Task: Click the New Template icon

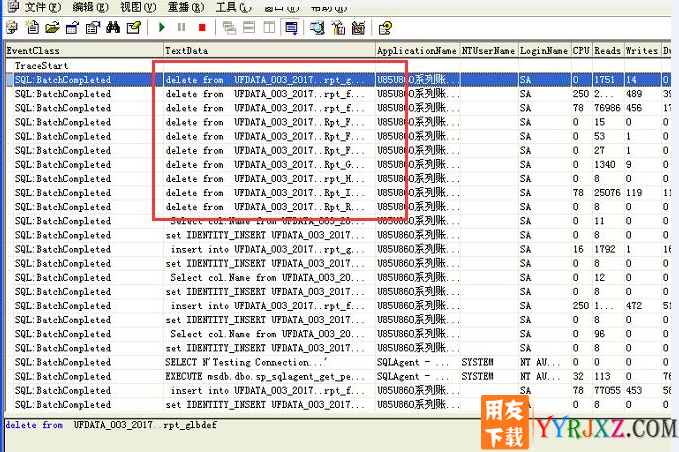Action: click(x=32, y=28)
